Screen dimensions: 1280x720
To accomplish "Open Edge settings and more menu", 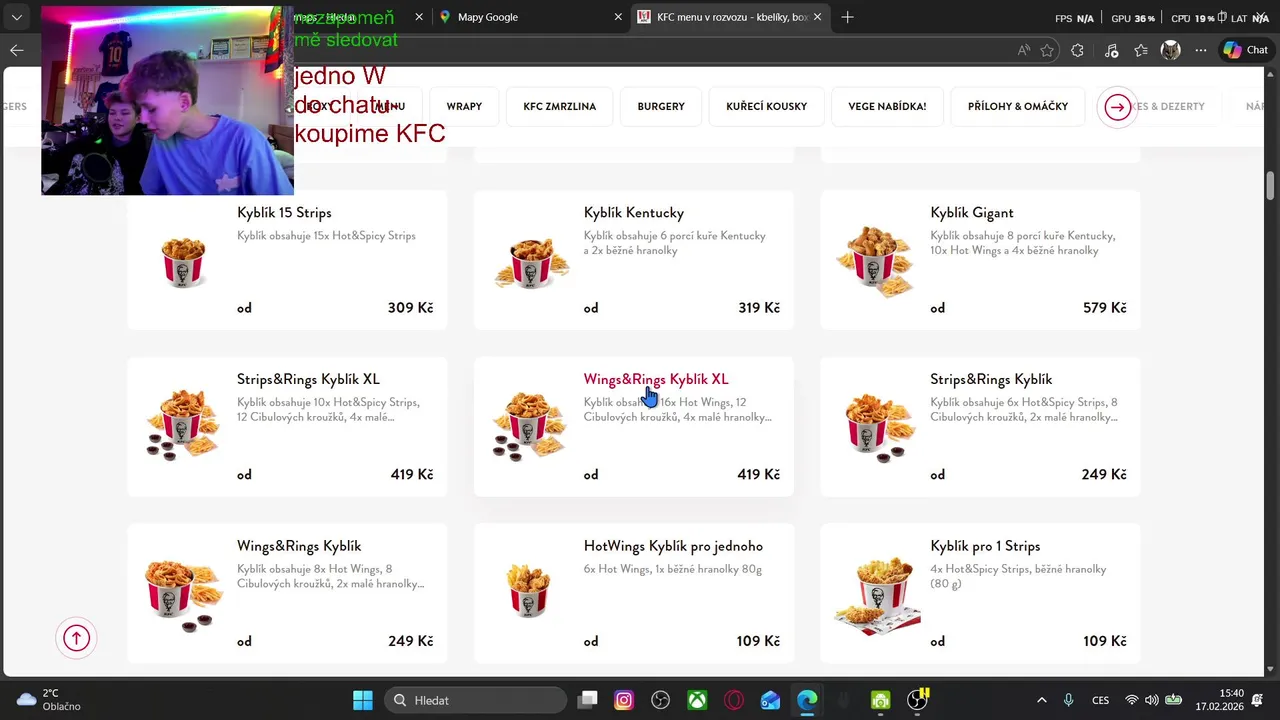I will coord(1201,50).
